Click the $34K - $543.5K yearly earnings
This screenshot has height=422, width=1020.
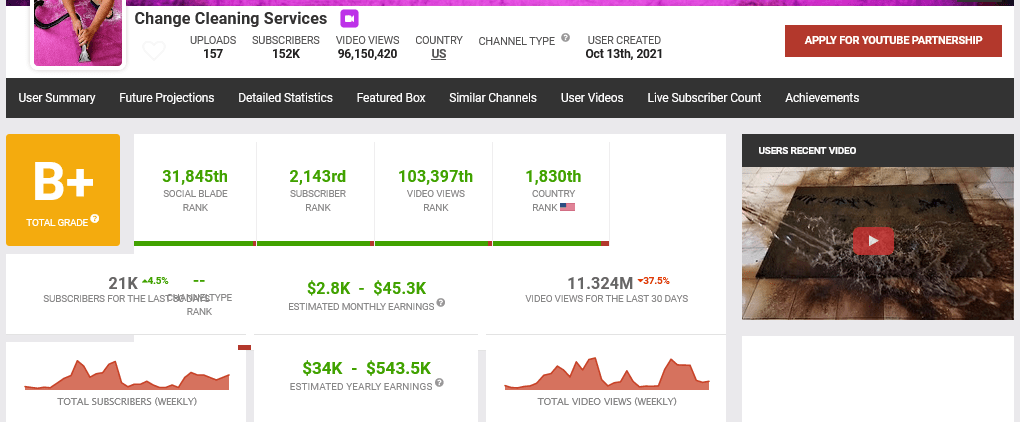point(366,368)
